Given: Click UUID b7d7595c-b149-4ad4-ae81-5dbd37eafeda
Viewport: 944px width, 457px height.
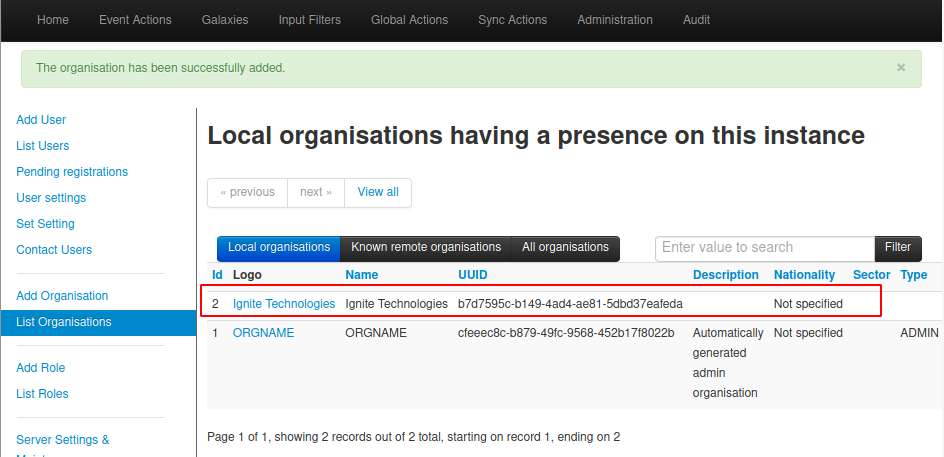Looking at the screenshot, I should [570, 304].
